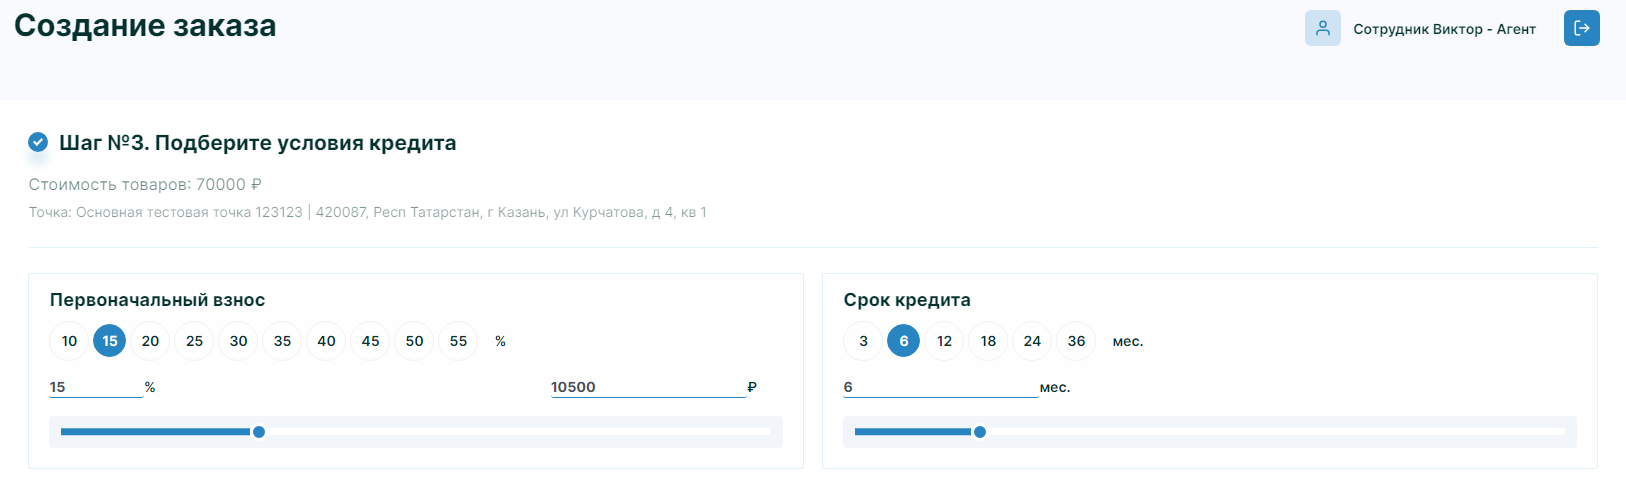Choose the 3 month loan term
1626x487 pixels.
click(863, 341)
